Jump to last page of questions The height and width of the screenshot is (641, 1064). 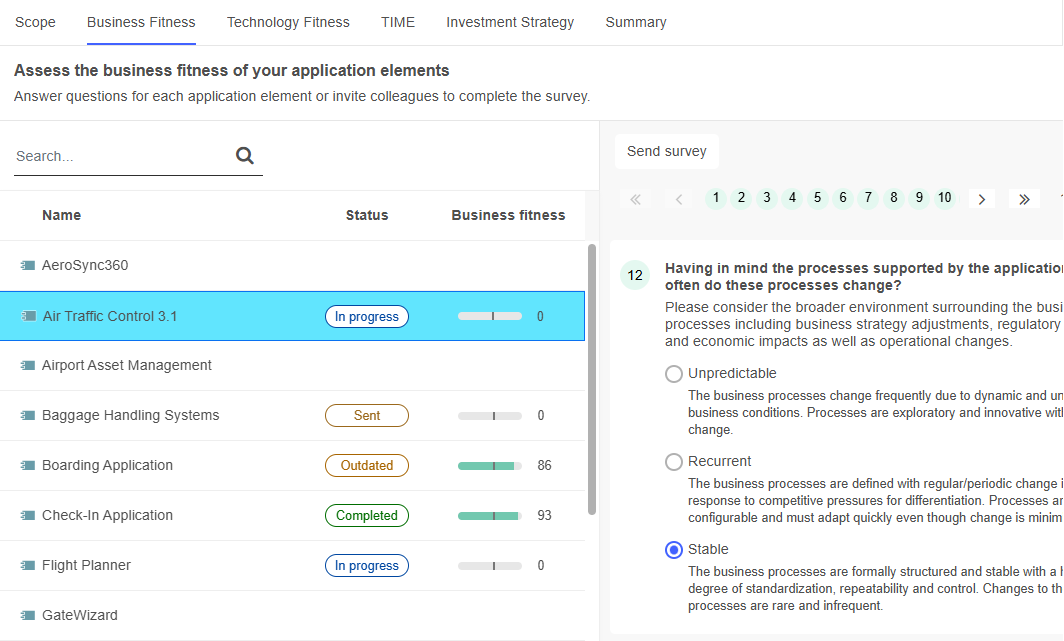coord(1024,199)
